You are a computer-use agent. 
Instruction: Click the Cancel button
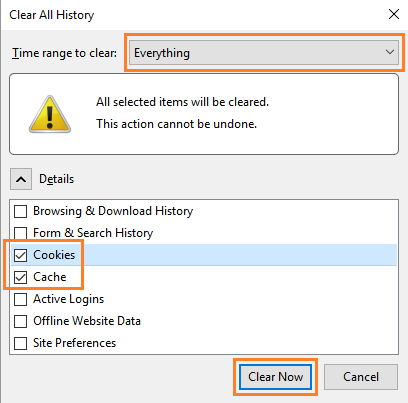[361, 377]
